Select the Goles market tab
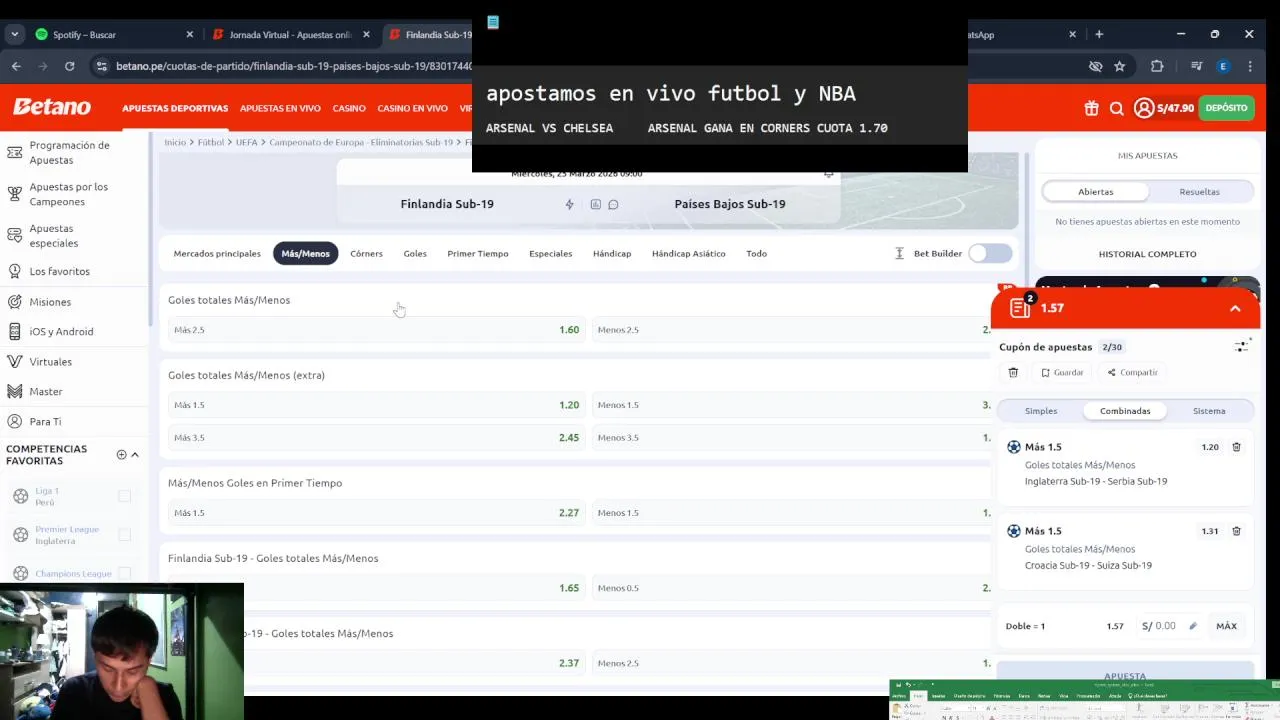The height and width of the screenshot is (720, 1280). pyautogui.click(x=415, y=254)
